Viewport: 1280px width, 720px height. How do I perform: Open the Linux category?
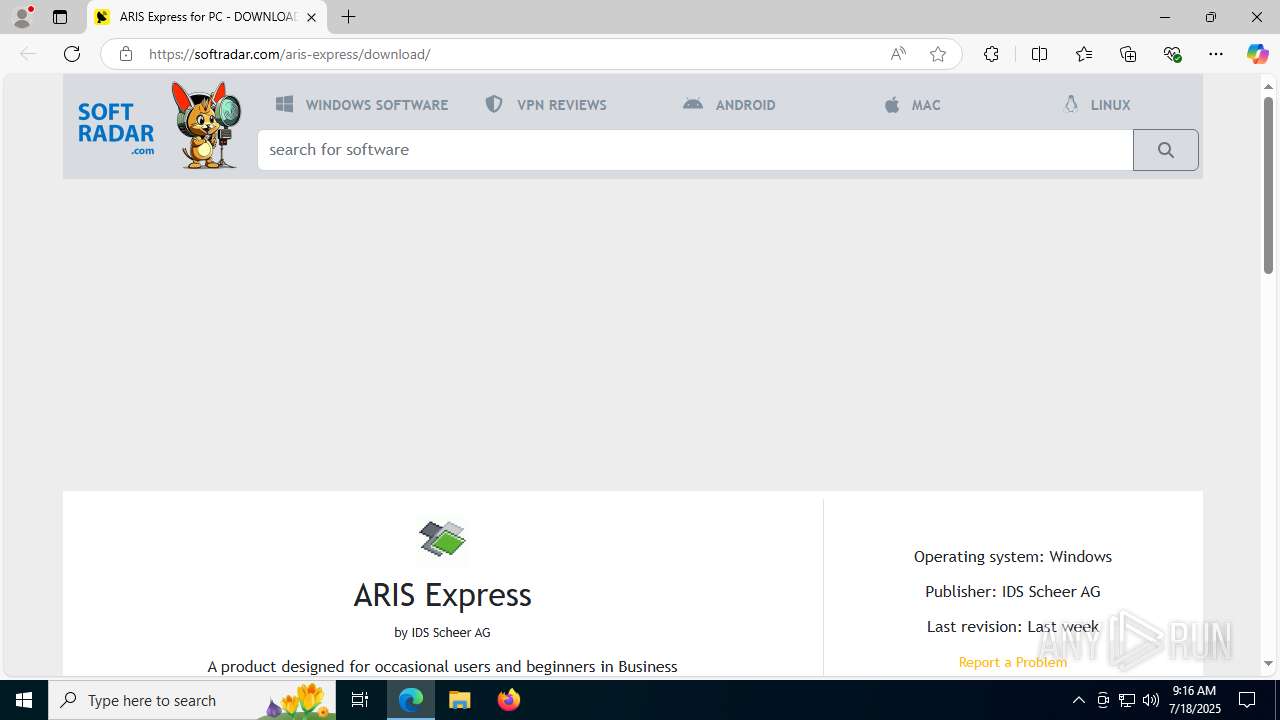click(x=1097, y=104)
